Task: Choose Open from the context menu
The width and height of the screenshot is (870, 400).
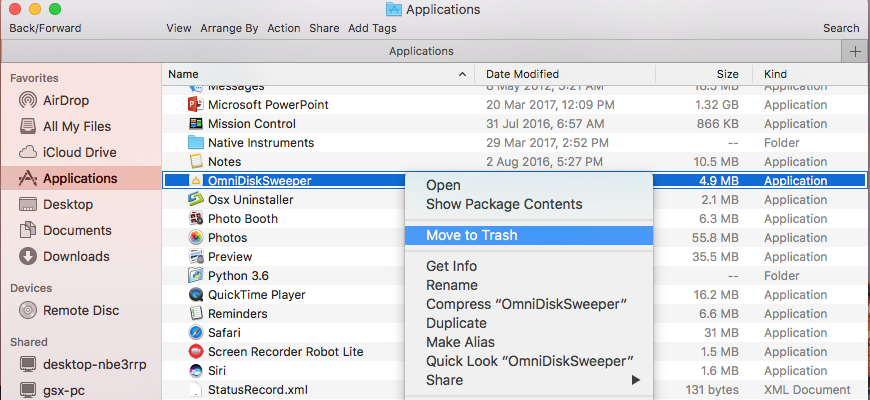Action: point(443,185)
